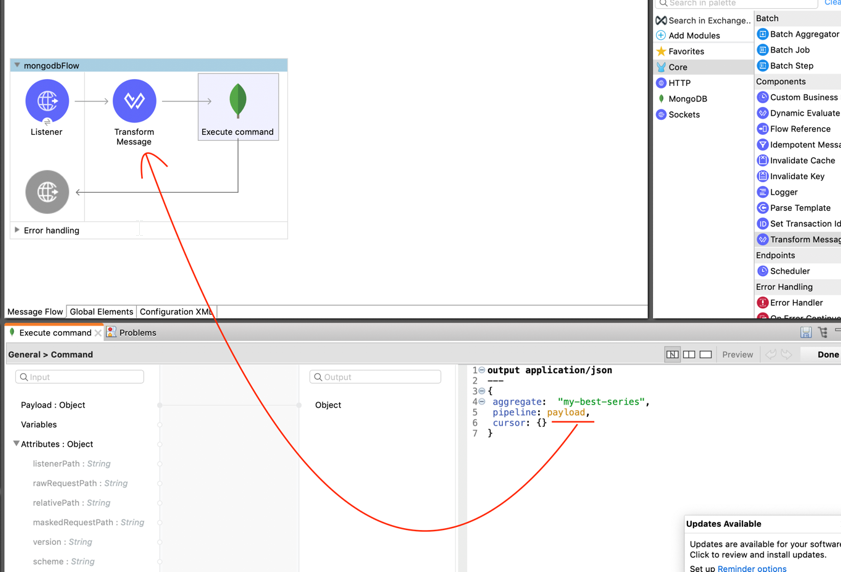
Task: Select the Transform Message component icon
Action: (x=134, y=101)
